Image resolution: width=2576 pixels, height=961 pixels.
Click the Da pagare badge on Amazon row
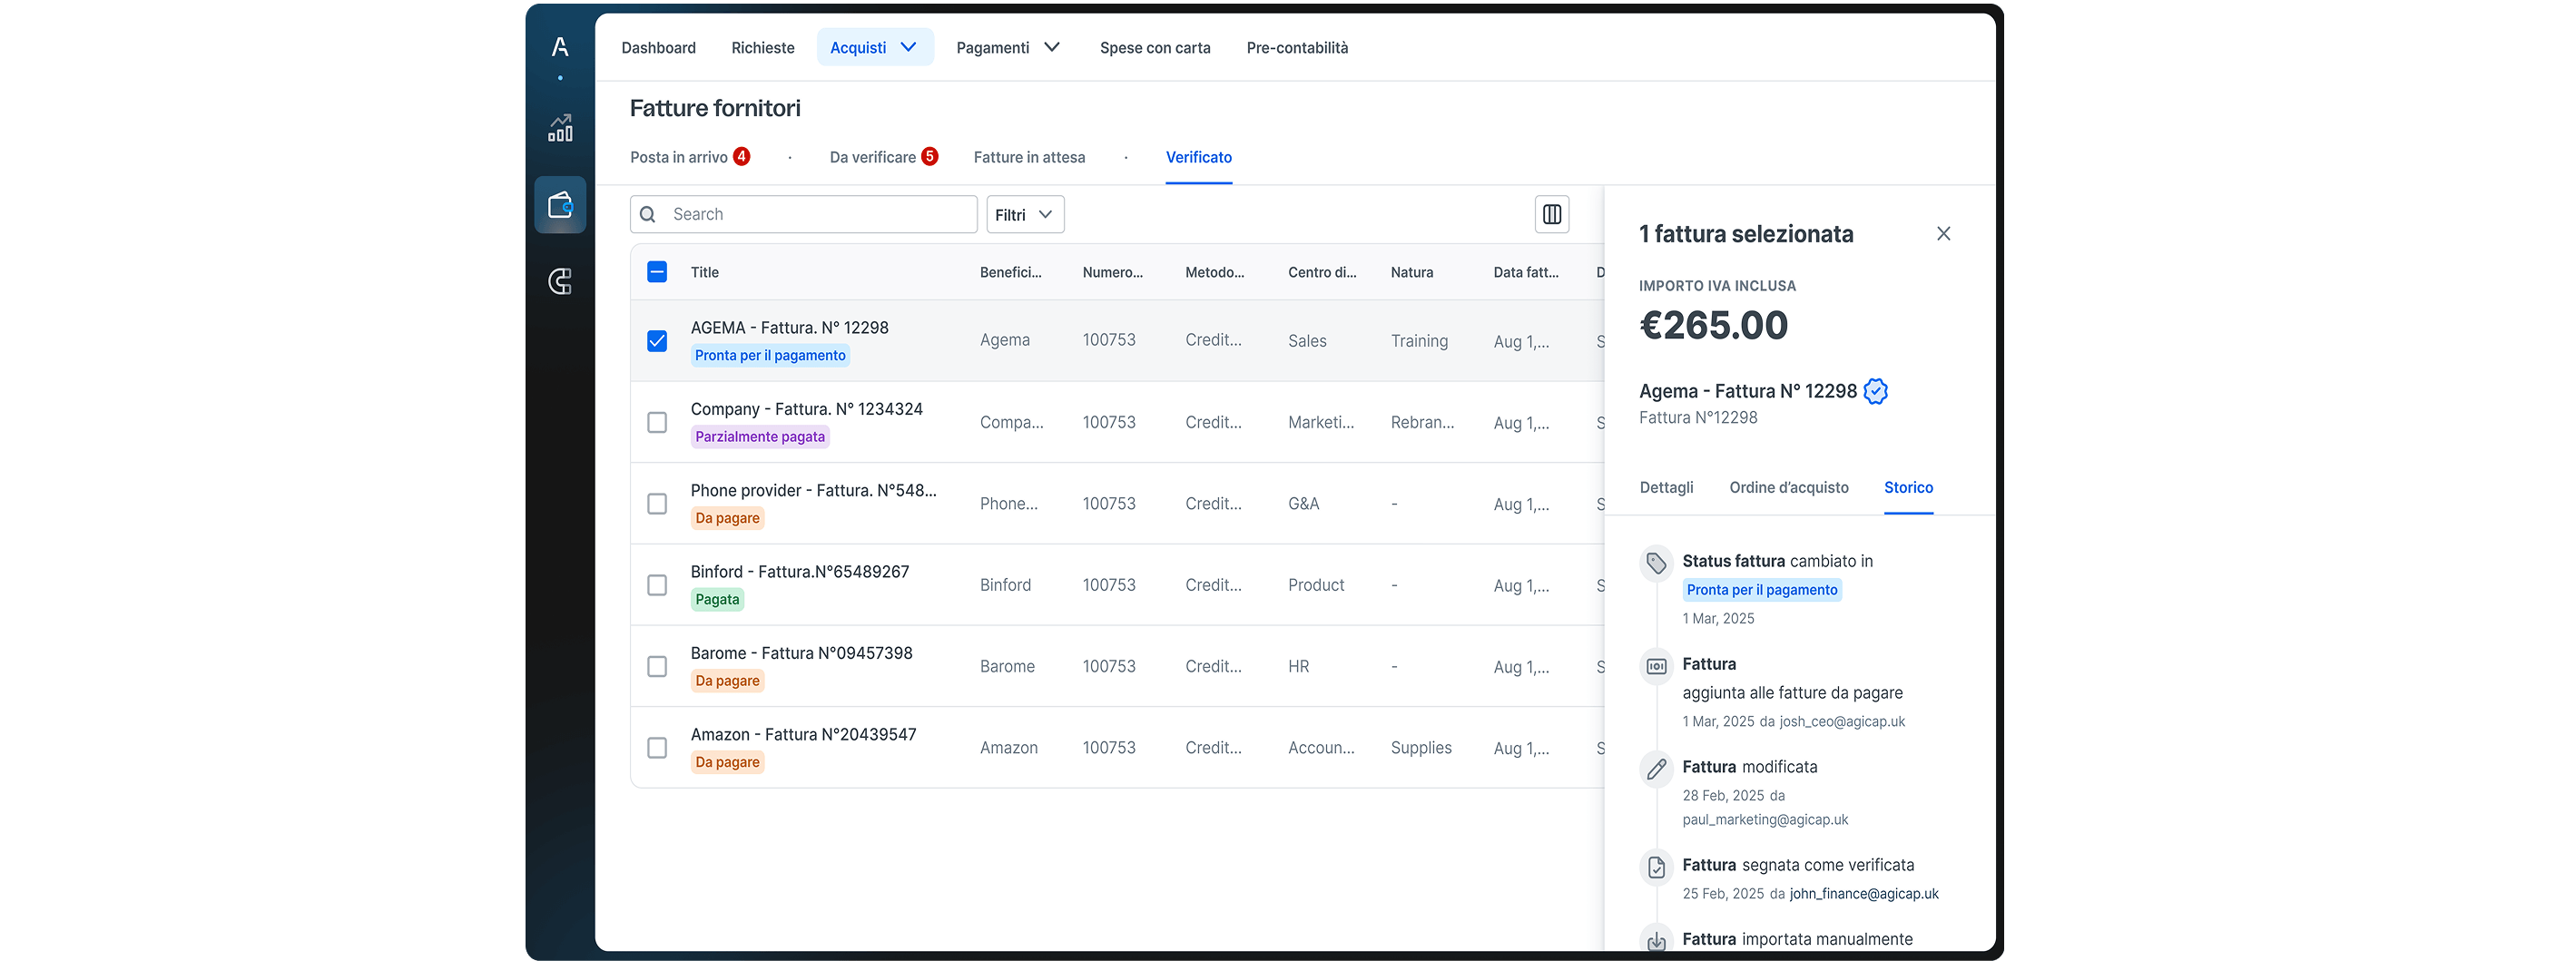(x=728, y=762)
